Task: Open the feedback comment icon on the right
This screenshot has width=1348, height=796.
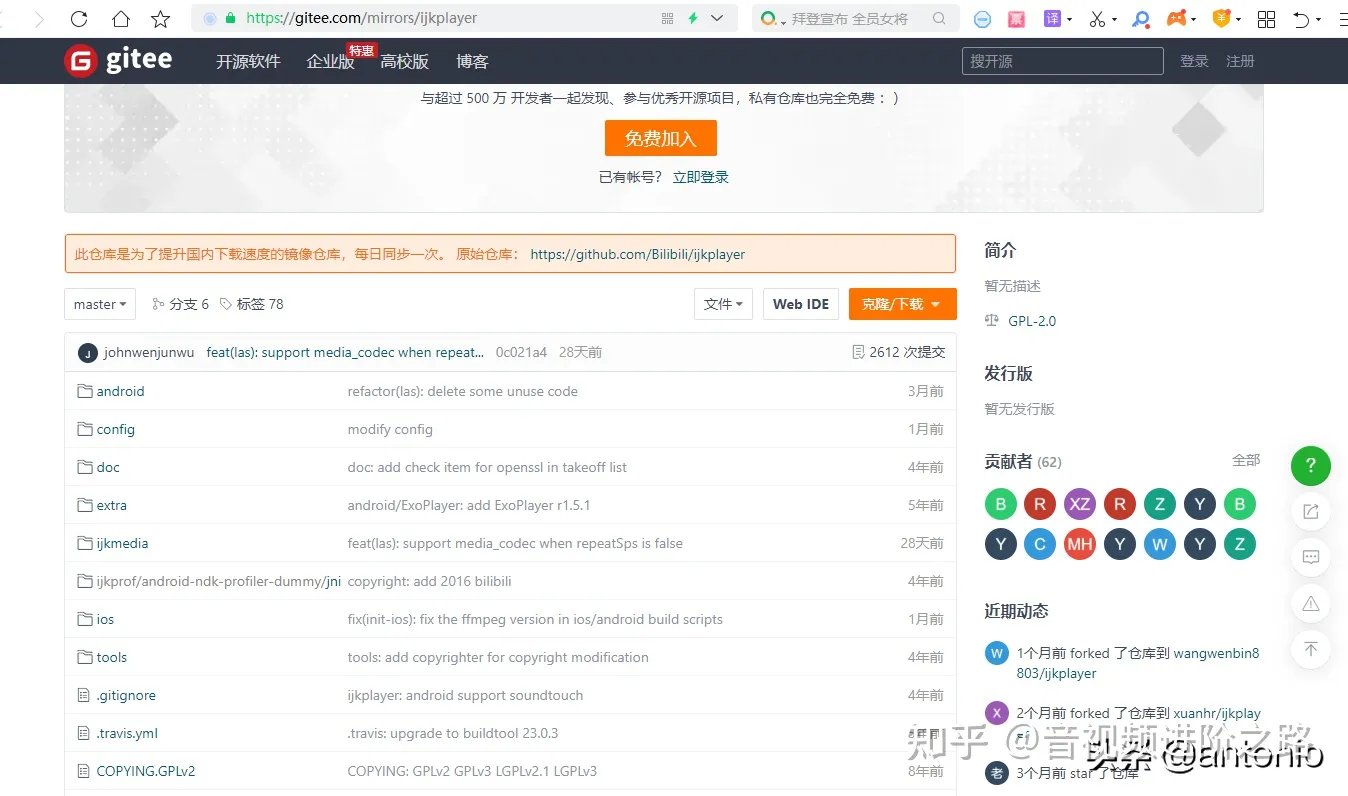Action: pos(1310,557)
